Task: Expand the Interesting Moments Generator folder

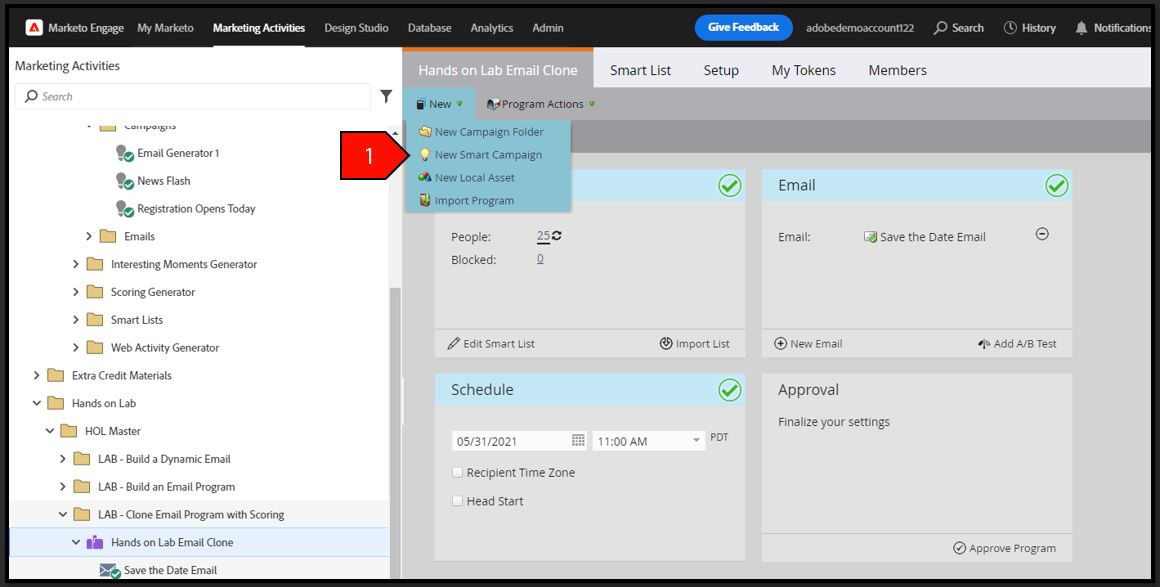Action: tap(75, 264)
